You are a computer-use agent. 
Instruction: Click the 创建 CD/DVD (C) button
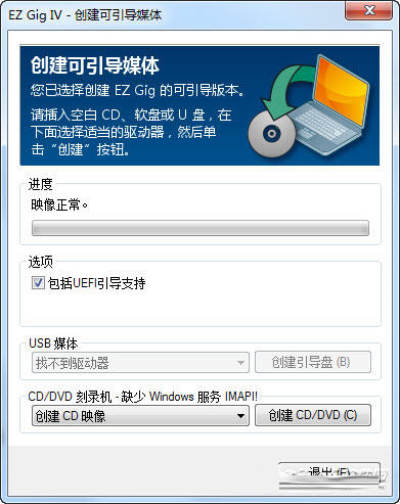pyautogui.click(x=313, y=415)
